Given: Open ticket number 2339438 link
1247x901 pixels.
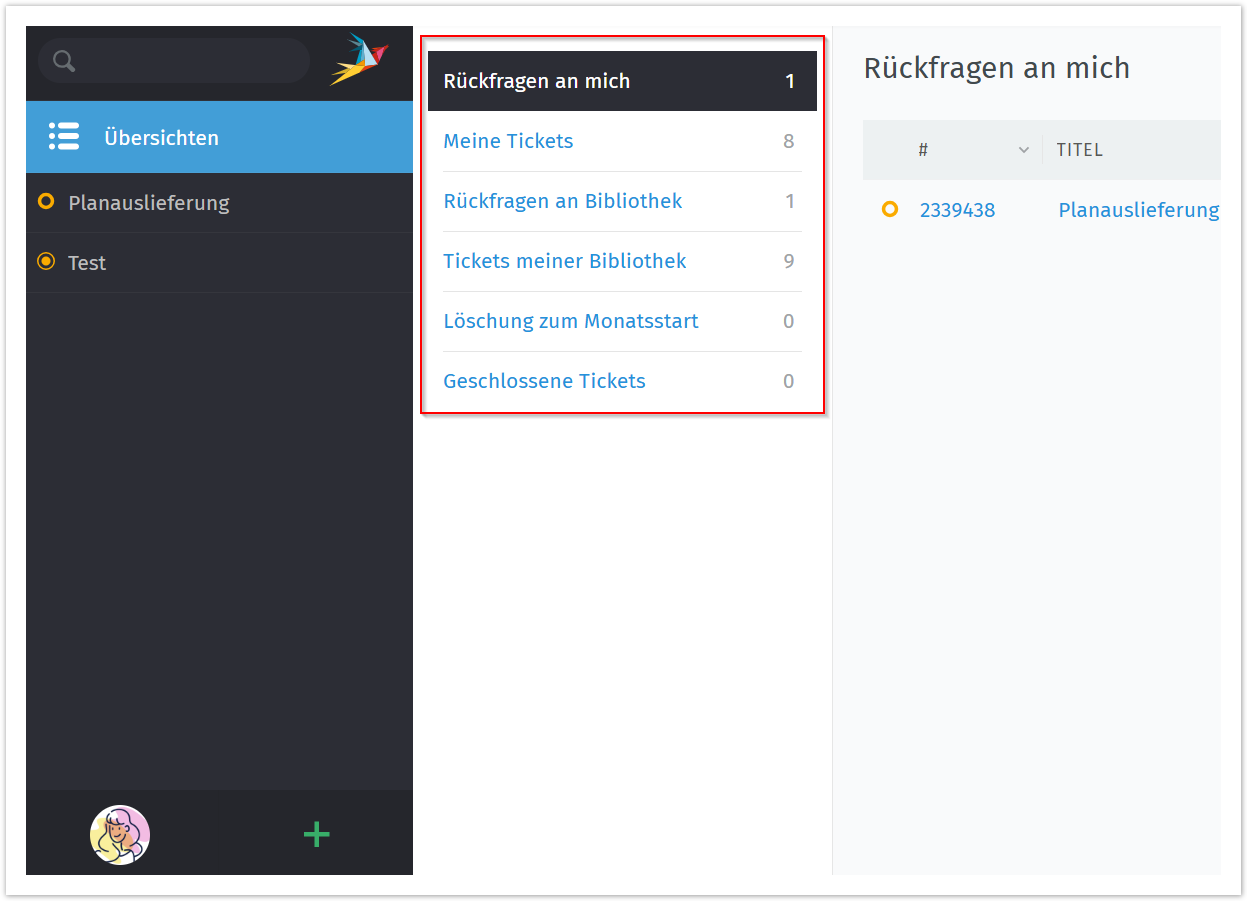Looking at the screenshot, I should pyautogui.click(x=957, y=210).
